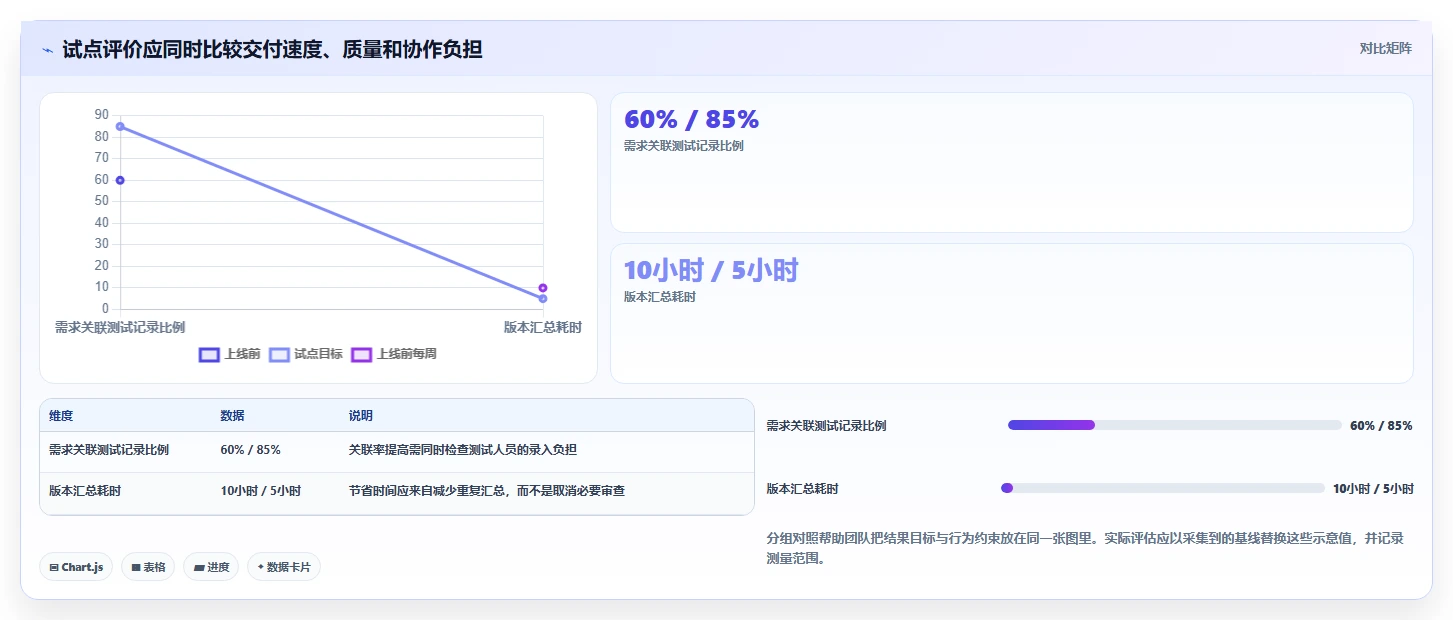
Task: Click the purple chart point at 10
Action: click(543, 288)
